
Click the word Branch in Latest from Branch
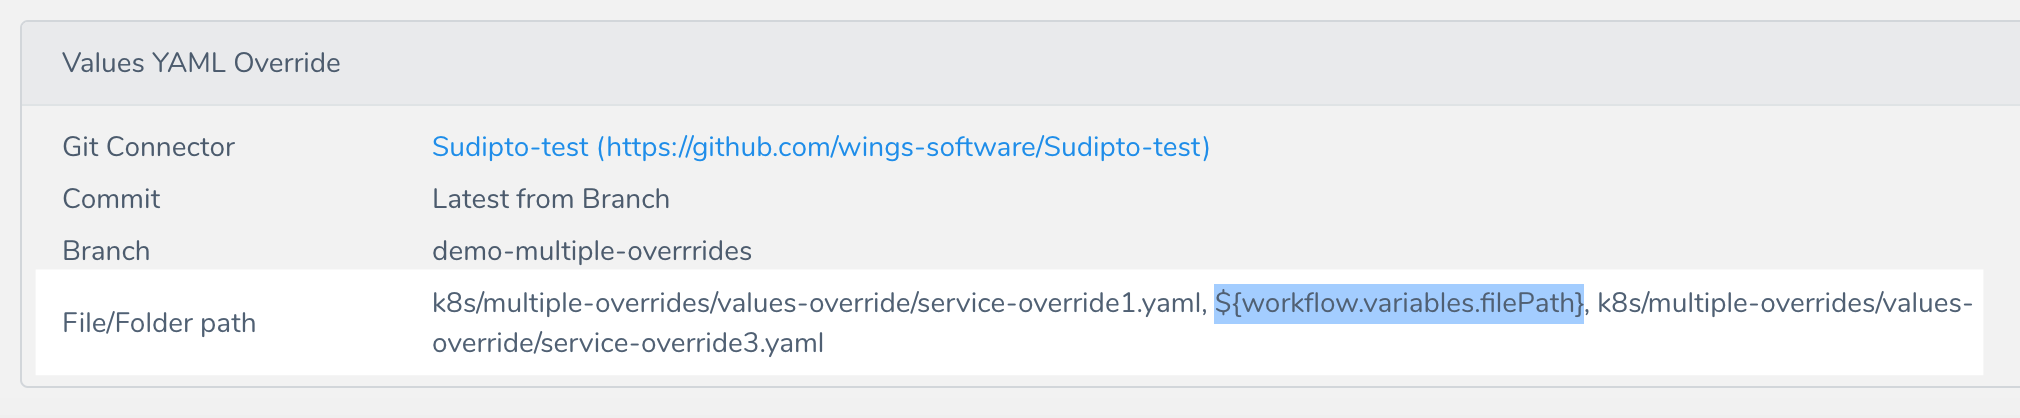(626, 199)
